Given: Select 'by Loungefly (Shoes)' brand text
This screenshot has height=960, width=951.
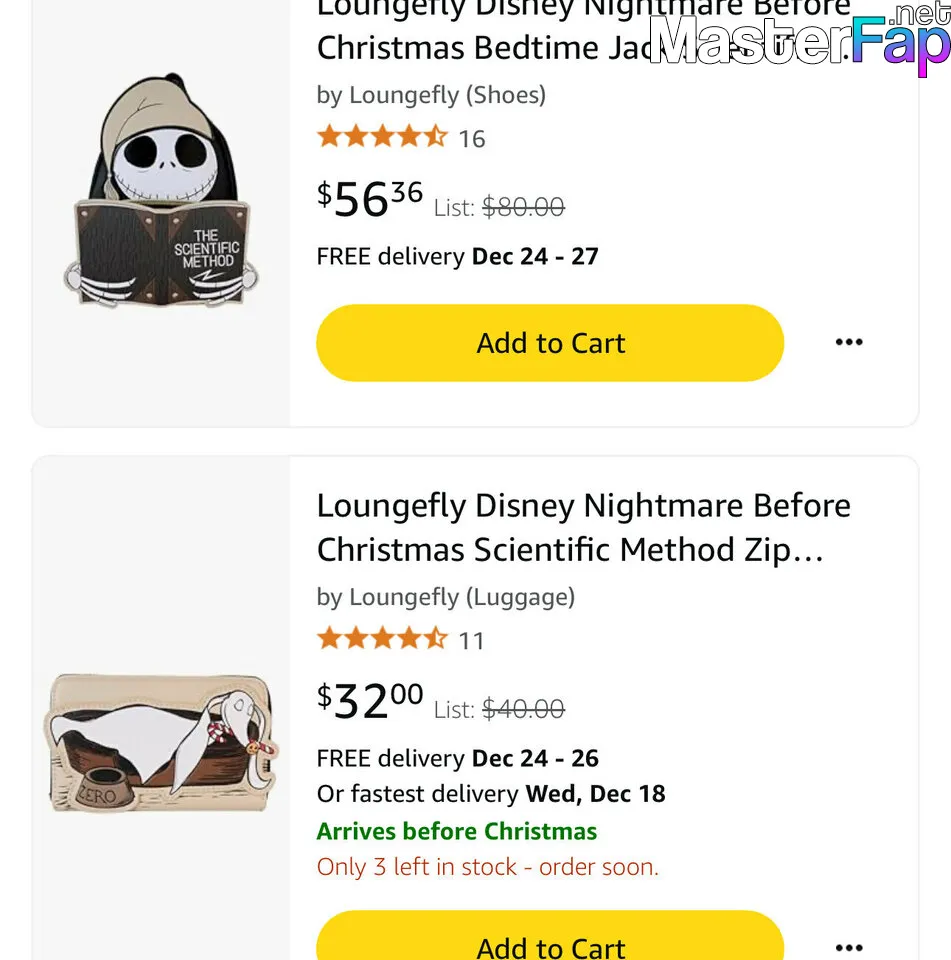Looking at the screenshot, I should coord(431,95).
